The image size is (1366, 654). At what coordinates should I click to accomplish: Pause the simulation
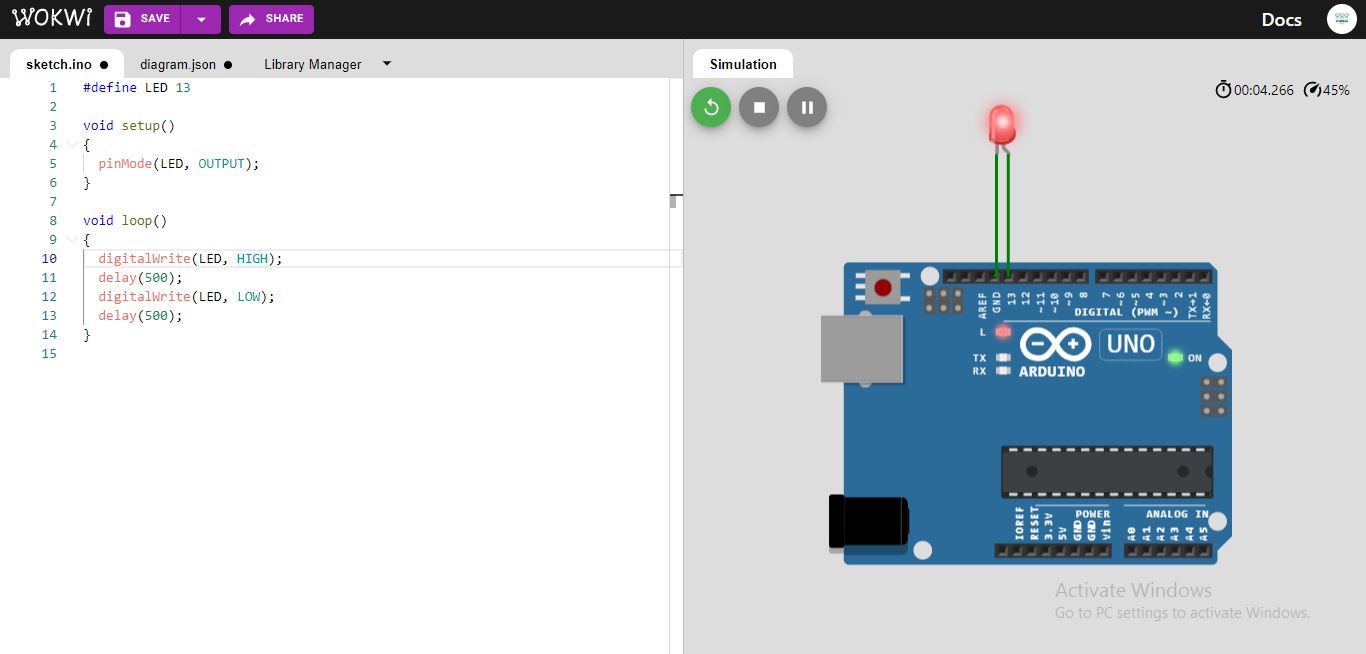click(x=807, y=107)
